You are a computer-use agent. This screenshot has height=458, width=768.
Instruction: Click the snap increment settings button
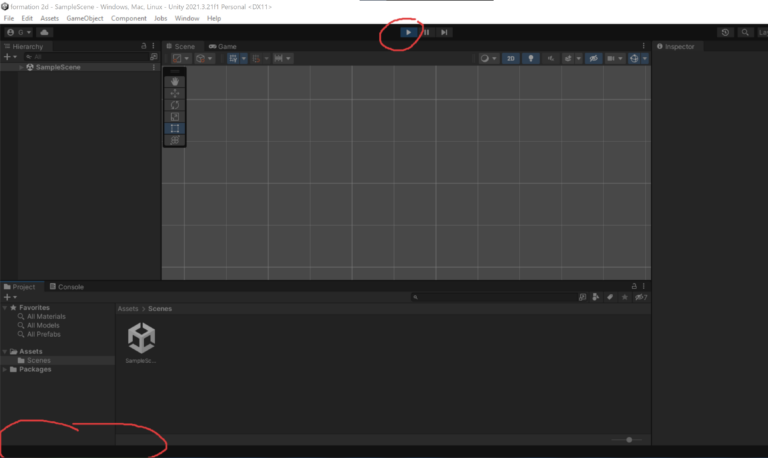[283, 58]
